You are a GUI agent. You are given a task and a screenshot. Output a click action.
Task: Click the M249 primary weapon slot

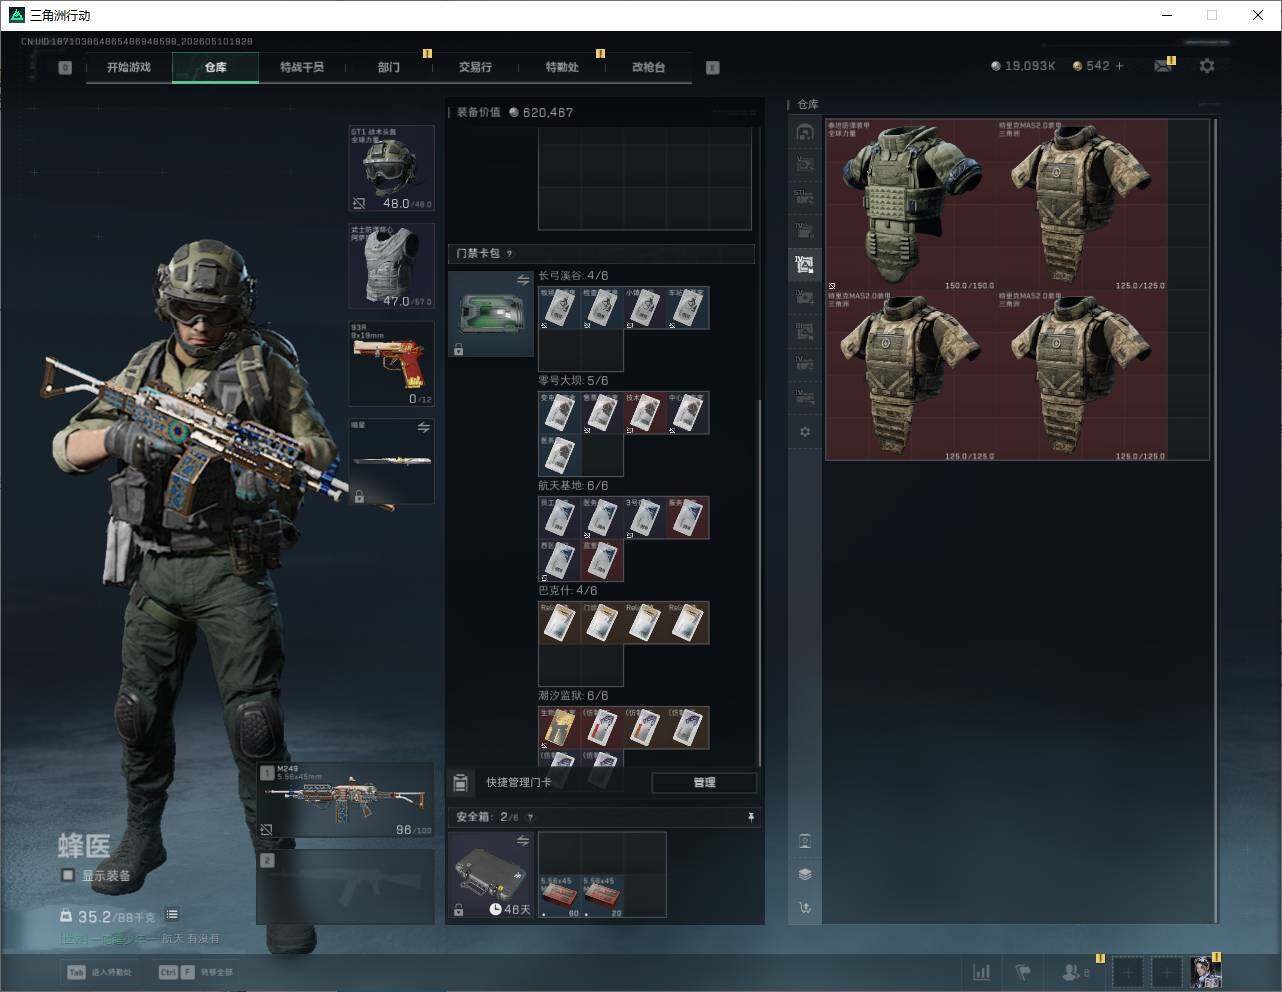click(x=346, y=801)
